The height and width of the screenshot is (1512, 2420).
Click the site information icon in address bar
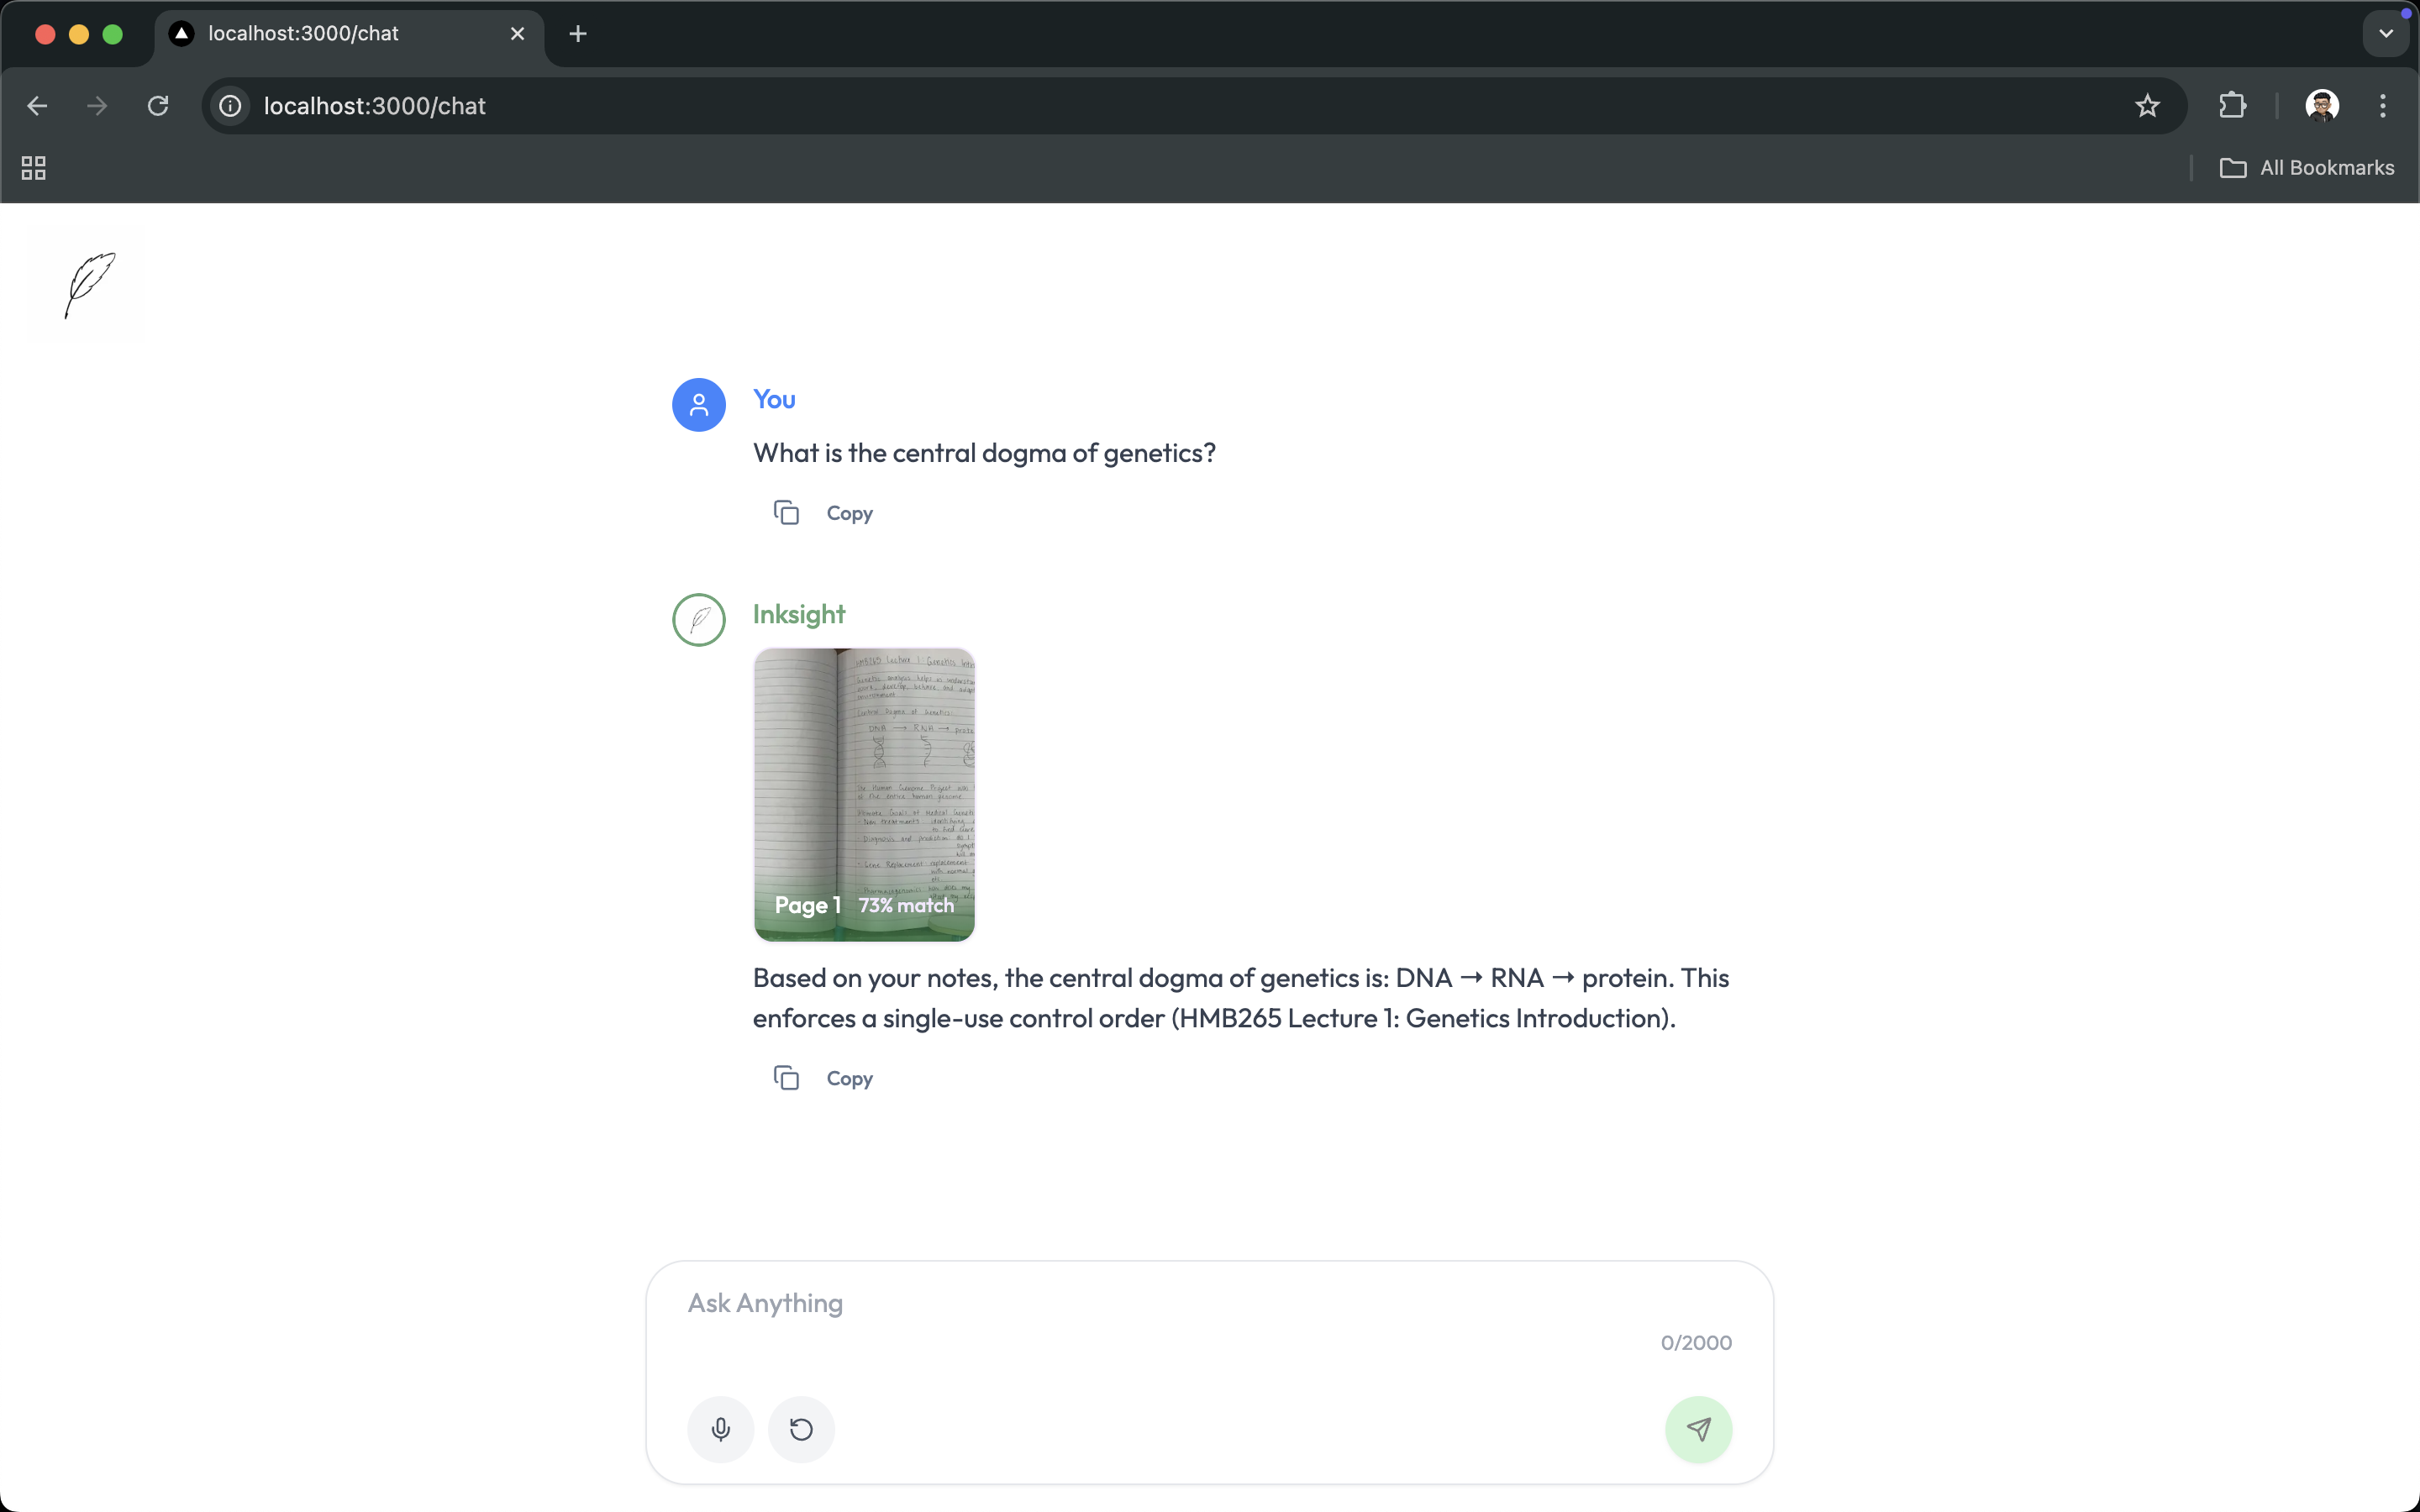231,106
